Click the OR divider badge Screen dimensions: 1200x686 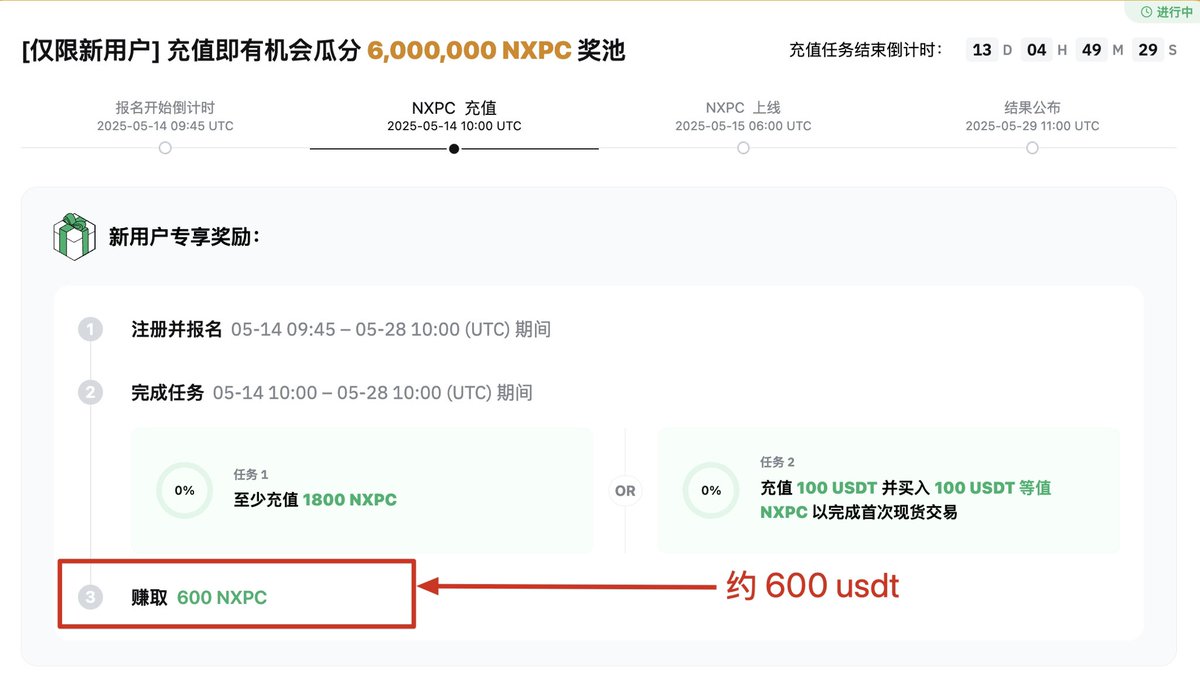tap(625, 491)
